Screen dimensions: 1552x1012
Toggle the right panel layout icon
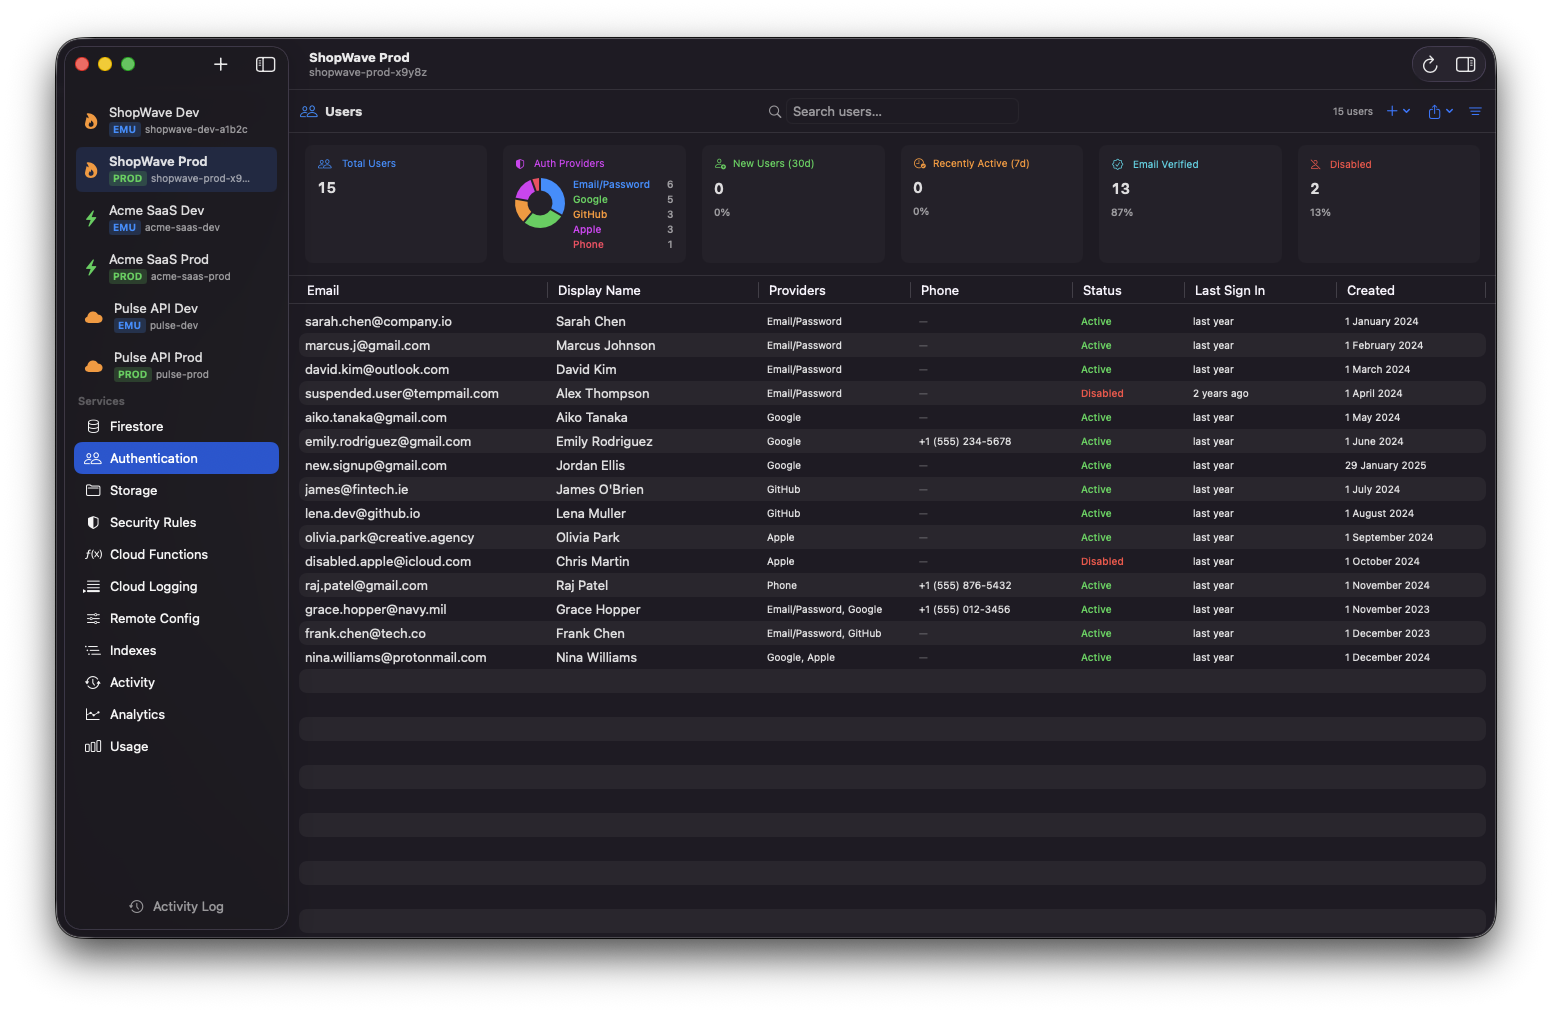pyautogui.click(x=1466, y=64)
